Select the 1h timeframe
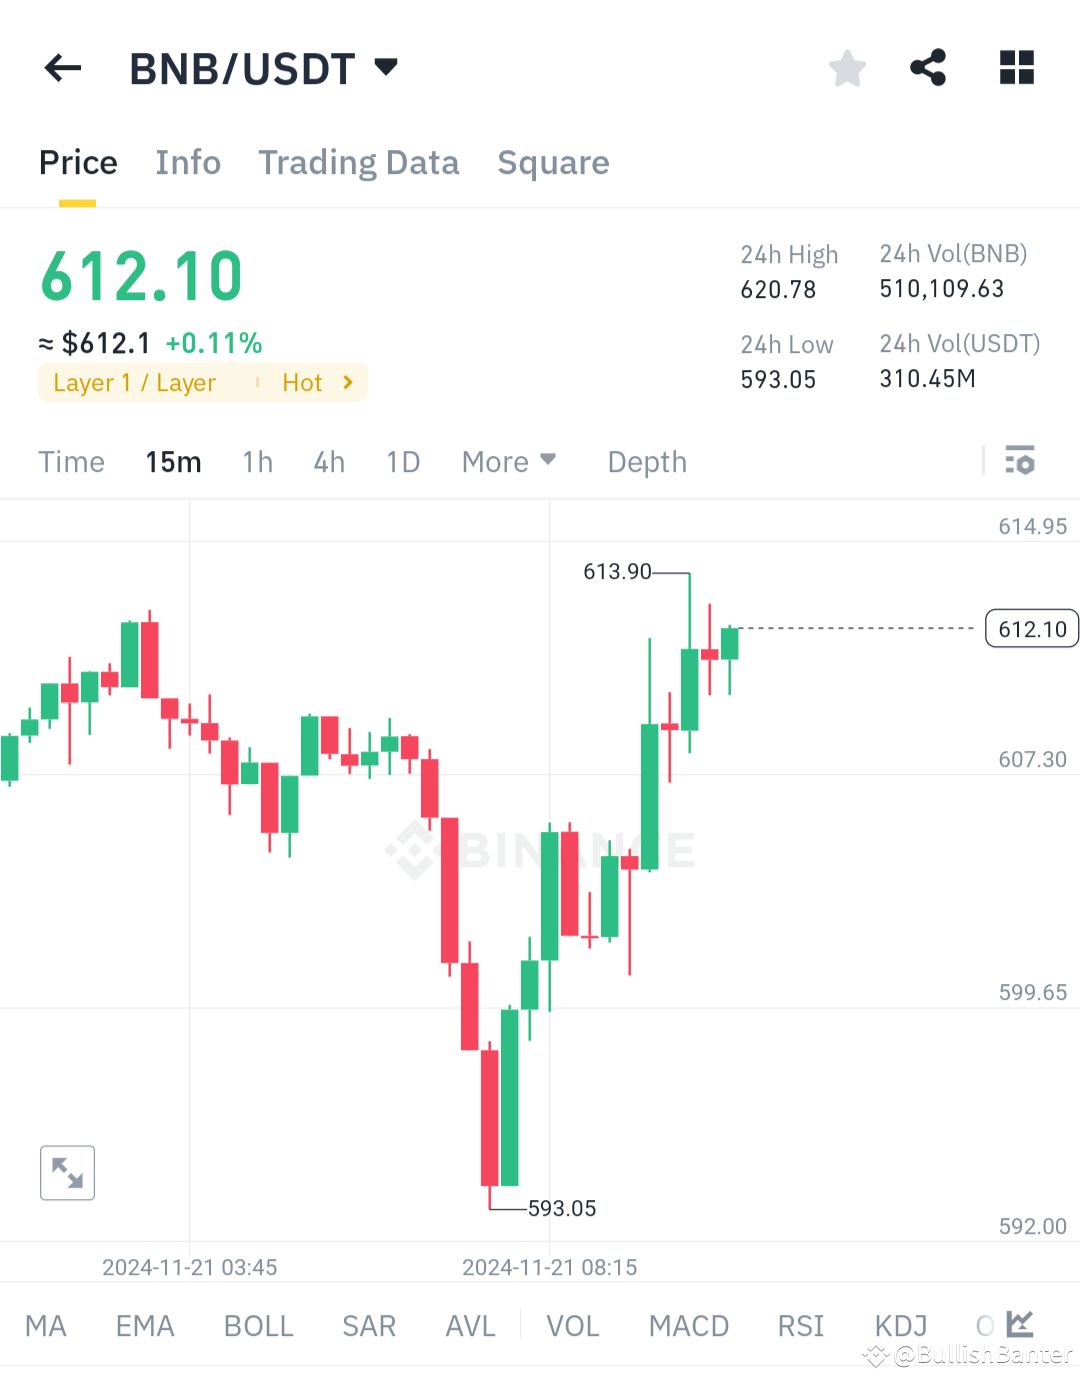Viewport: 1080px width, 1377px height. pos(257,461)
